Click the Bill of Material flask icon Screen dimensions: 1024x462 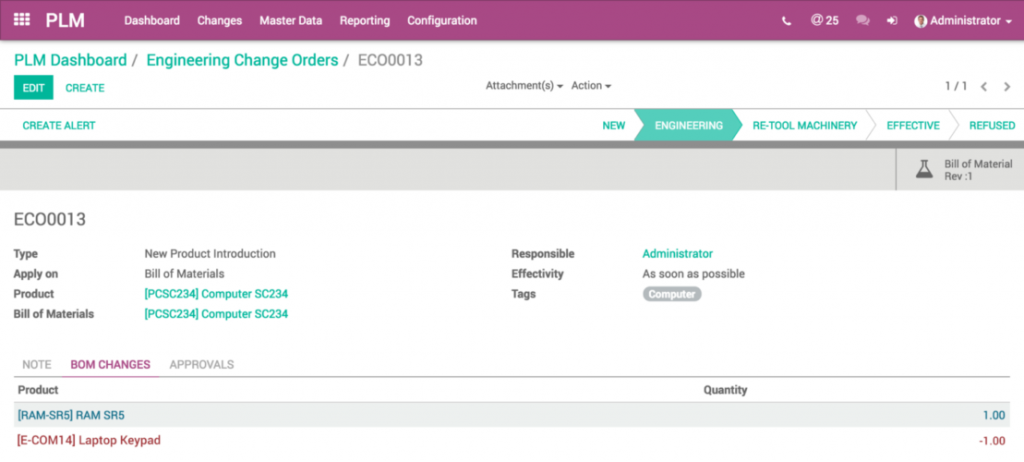[x=924, y=170]
